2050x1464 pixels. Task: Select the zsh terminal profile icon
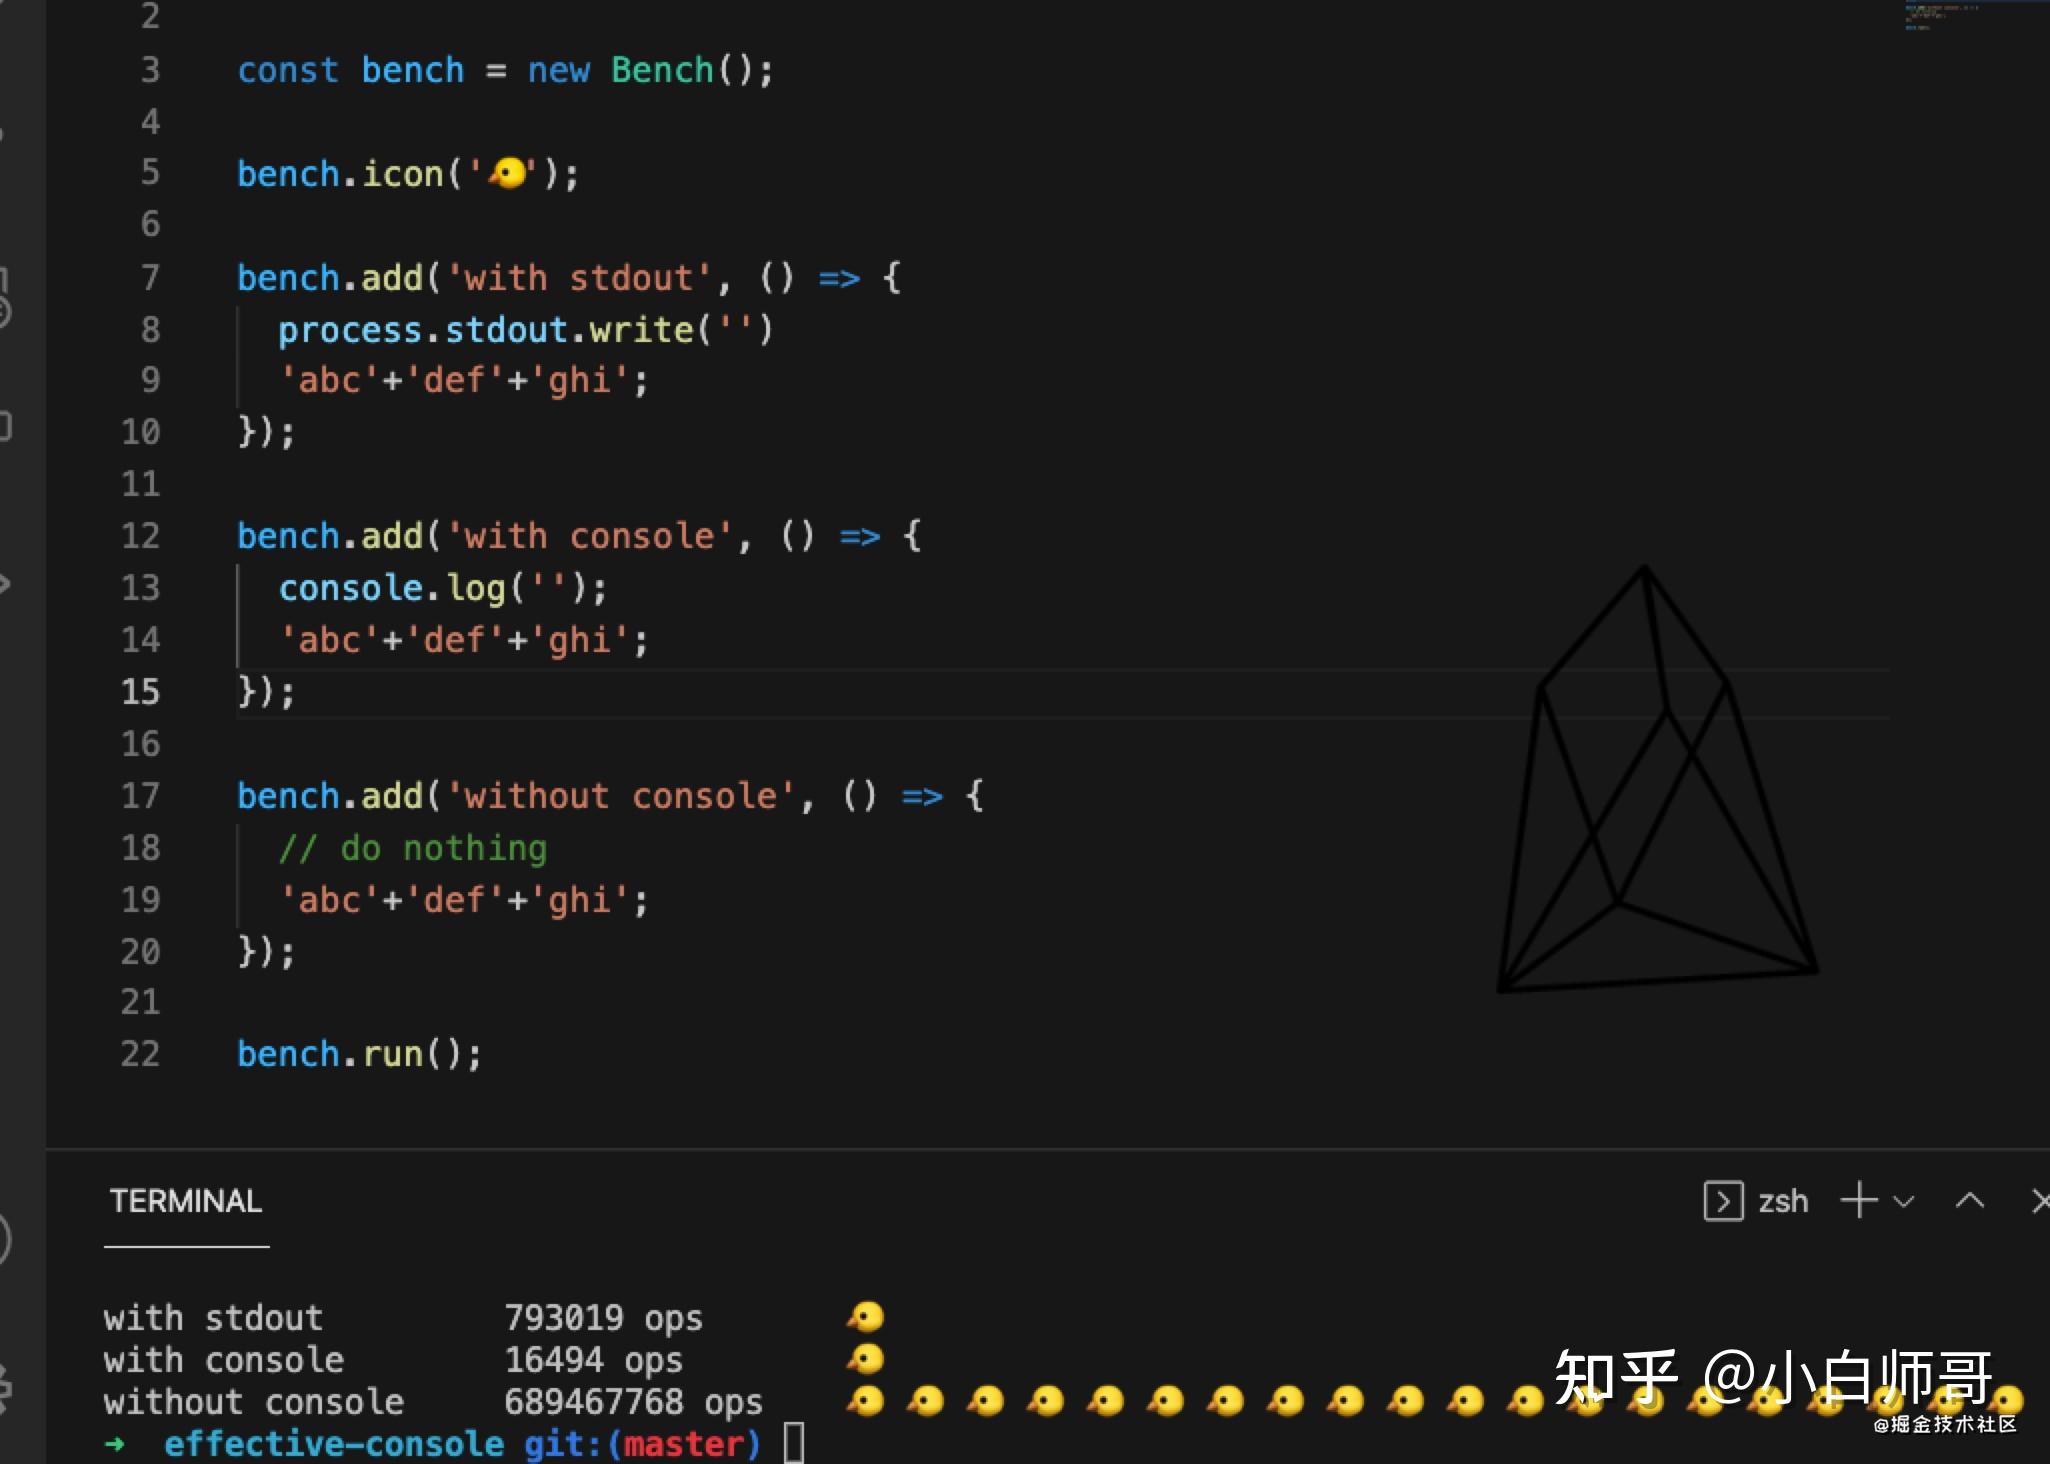tap(1723, 1201)
